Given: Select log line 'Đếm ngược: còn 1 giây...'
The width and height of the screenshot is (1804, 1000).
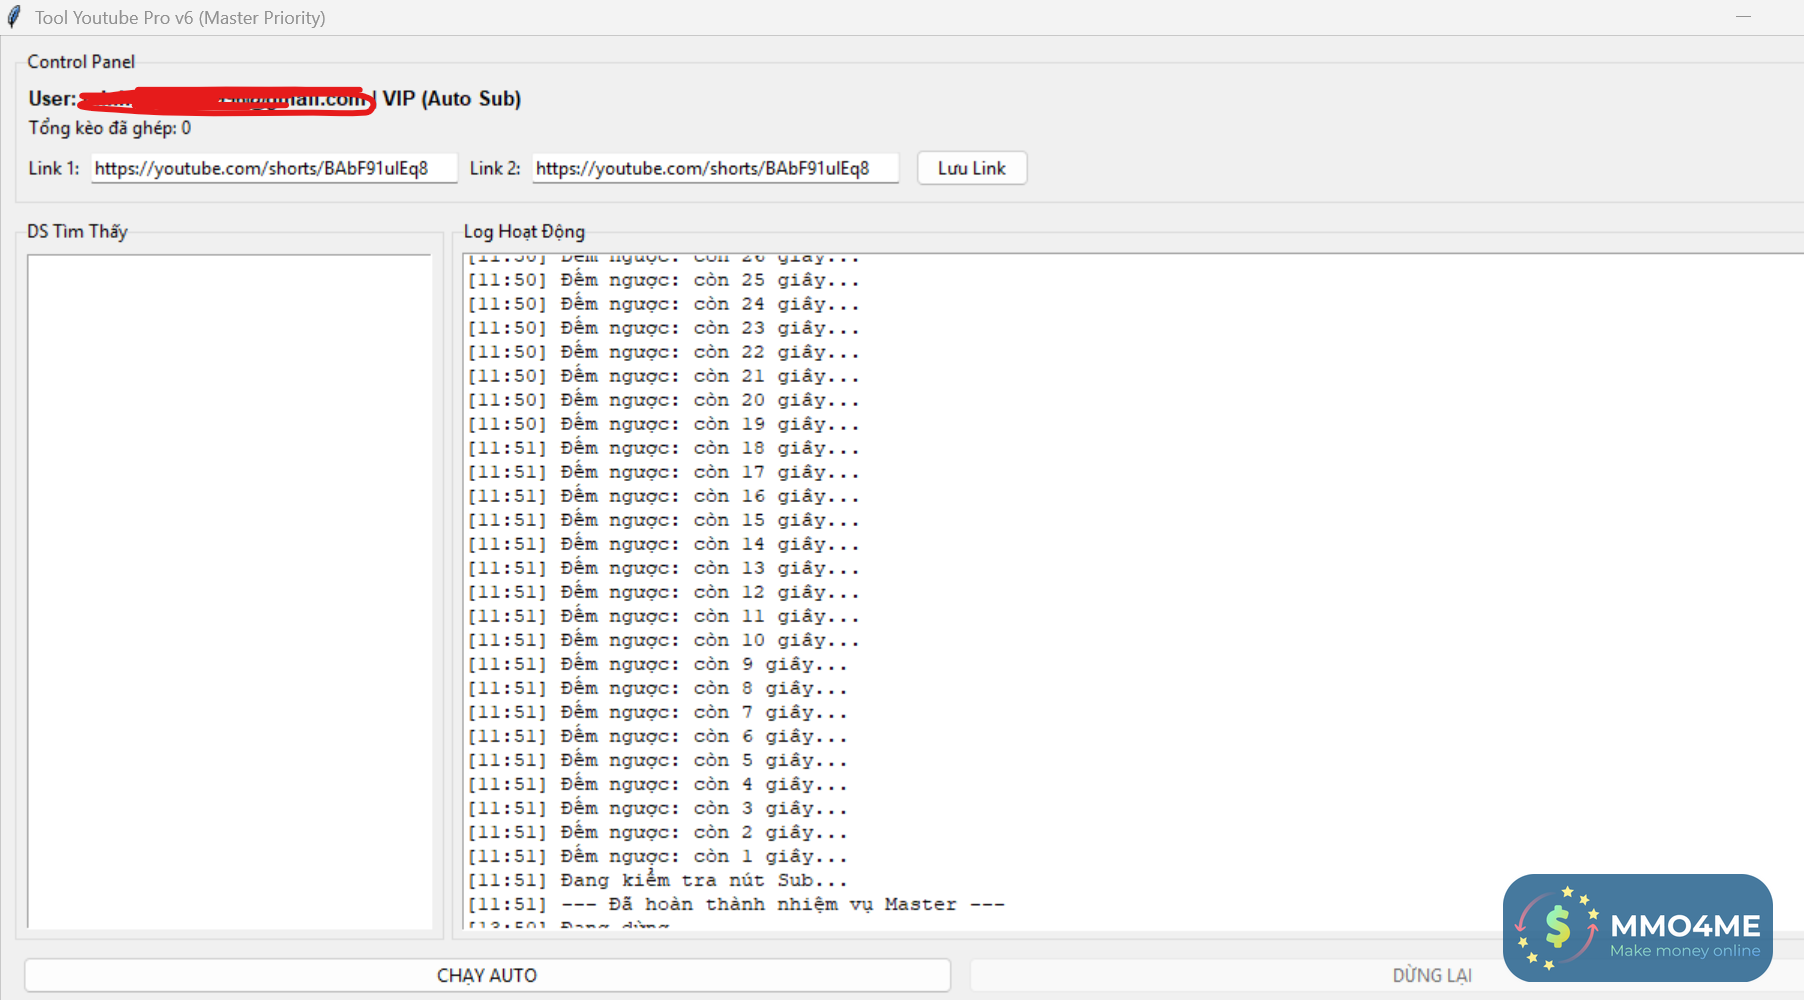Looking at the screenshot, I should 658,856.
